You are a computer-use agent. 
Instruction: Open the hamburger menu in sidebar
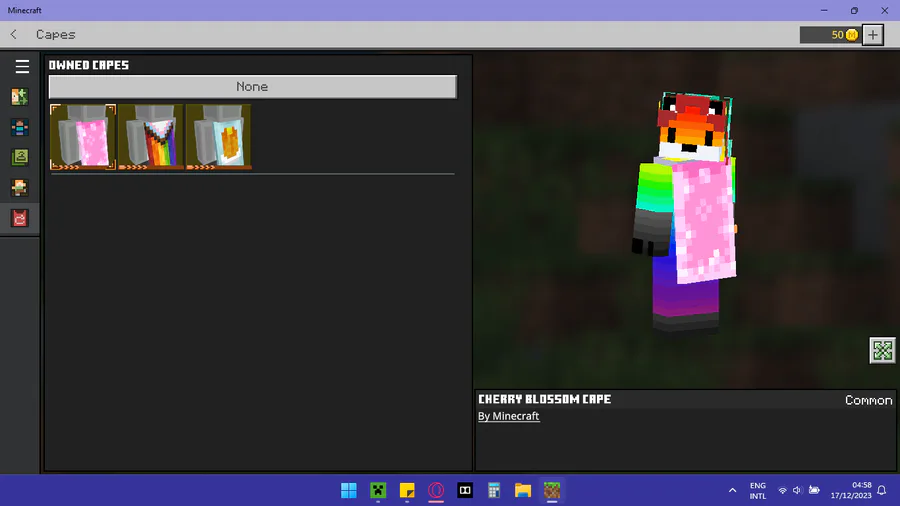click(x=22, y=67)
